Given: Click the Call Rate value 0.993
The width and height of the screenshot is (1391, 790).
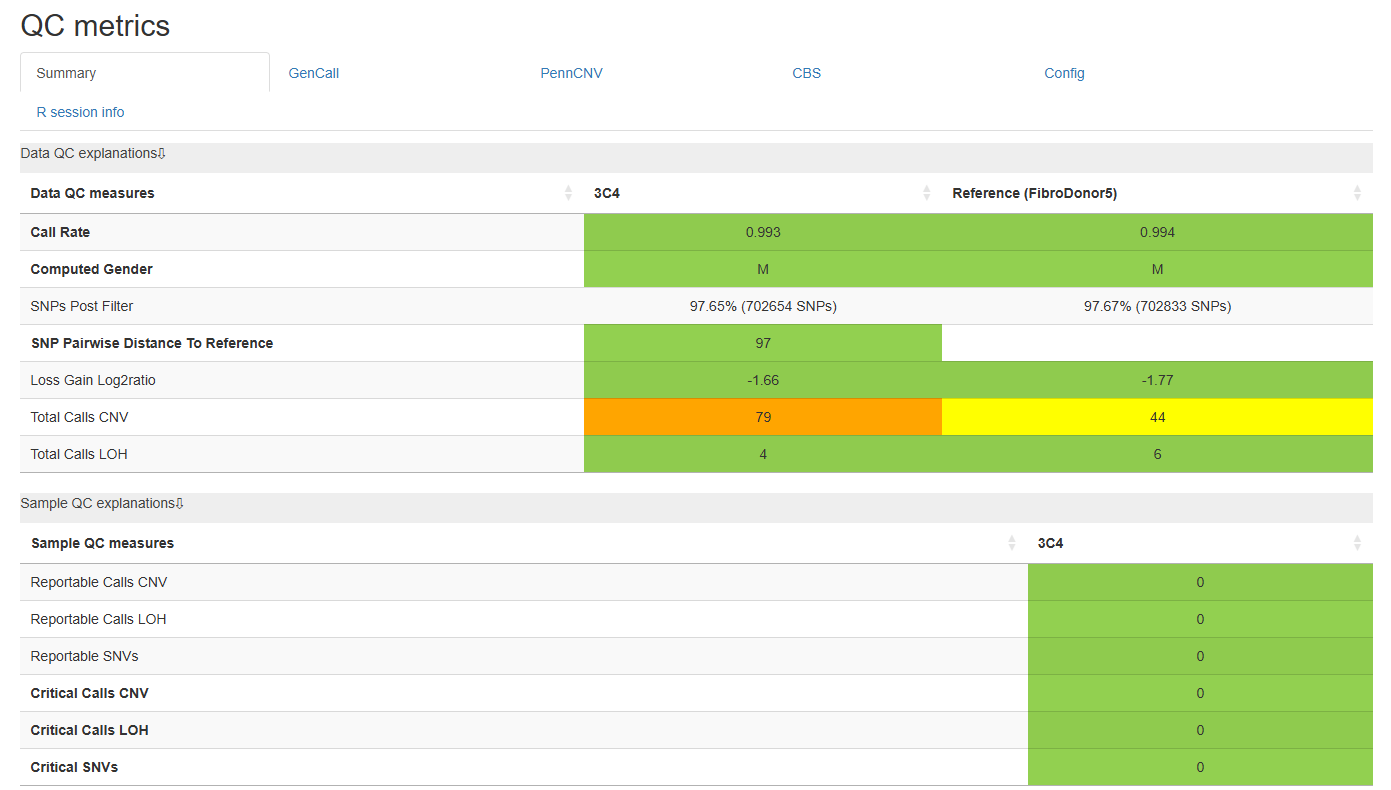Looking at the screenshot, I should (x=763, y=232).
